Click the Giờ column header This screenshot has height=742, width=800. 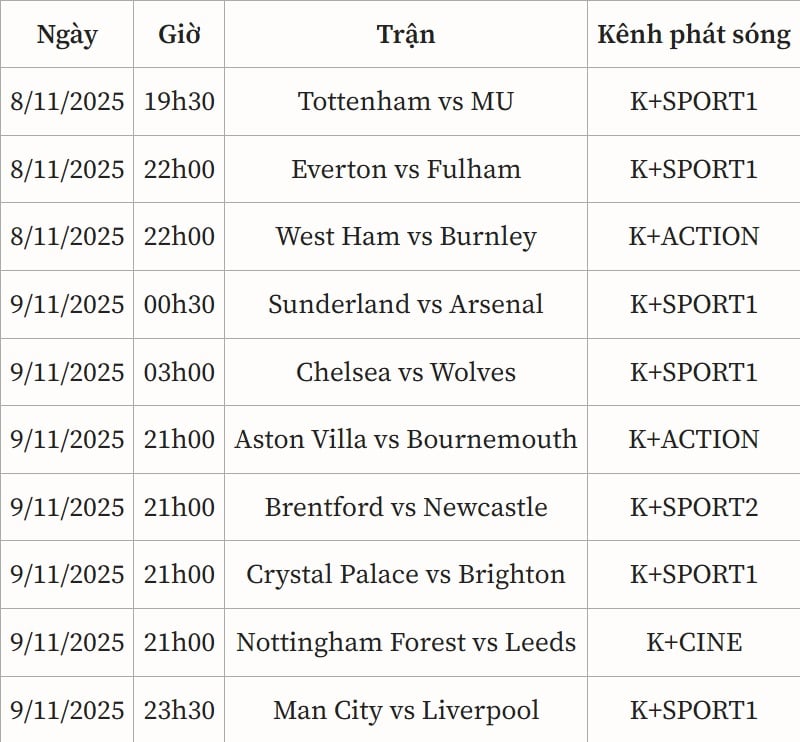(x=179, y=34)
